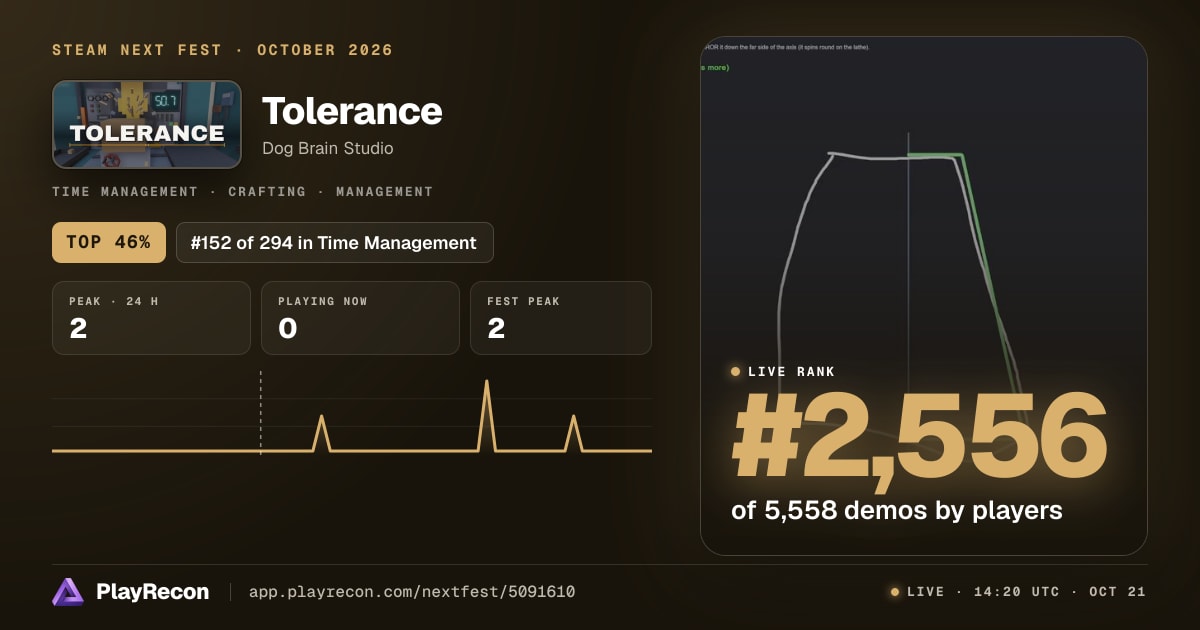Click the first small spike on the chart

point(321,432)
